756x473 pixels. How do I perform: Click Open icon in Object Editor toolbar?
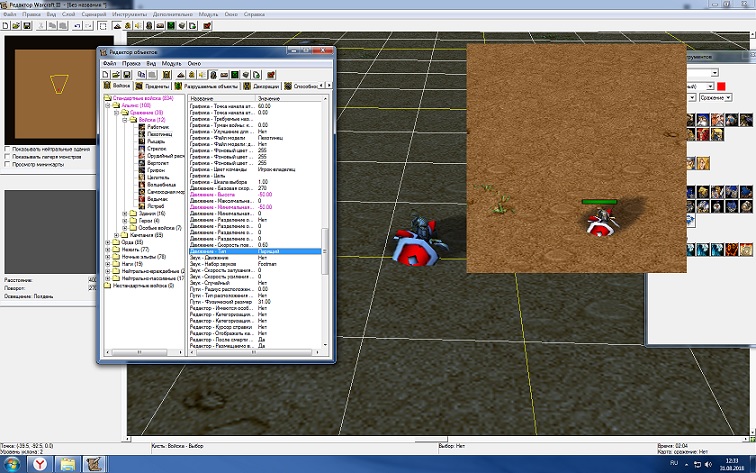116,75
